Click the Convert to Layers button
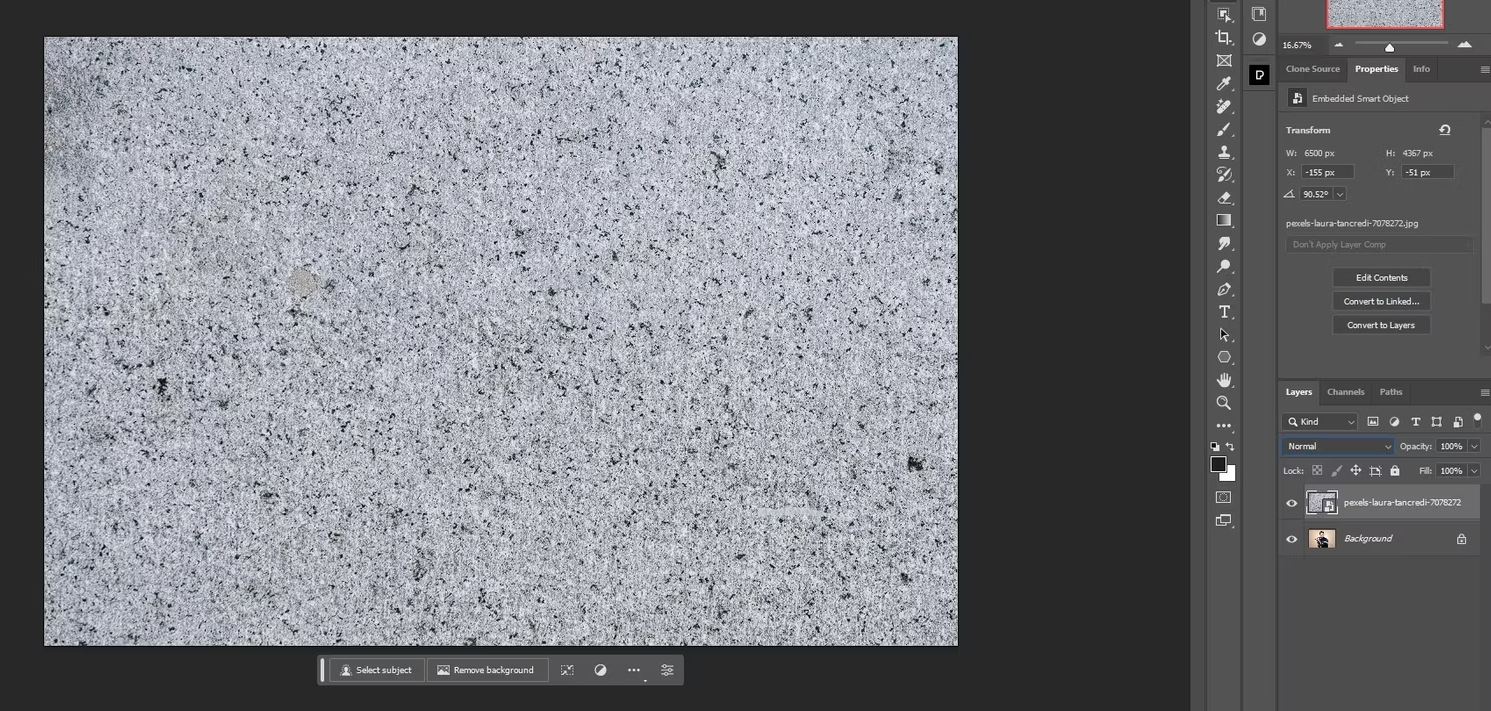This screenshot has width=1491, height=711. point(1382,325)
